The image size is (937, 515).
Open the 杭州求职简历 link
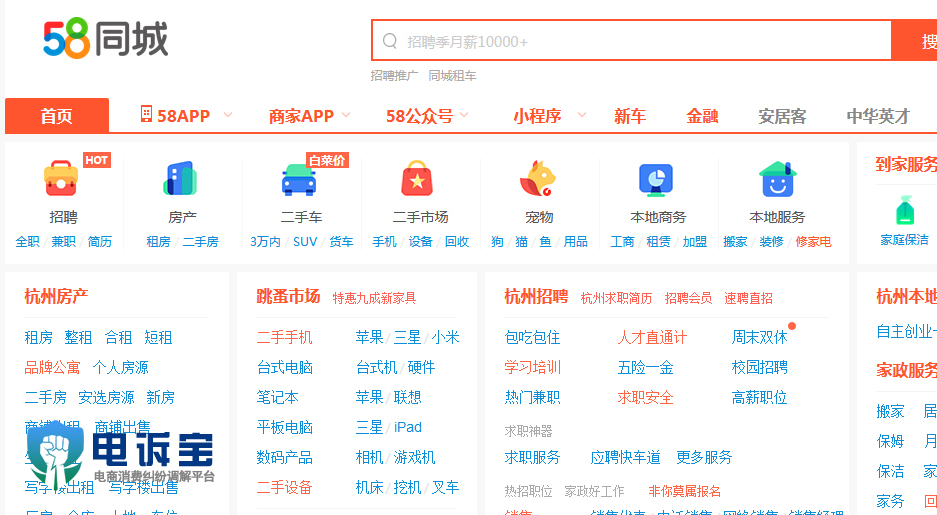click(616, 298)
